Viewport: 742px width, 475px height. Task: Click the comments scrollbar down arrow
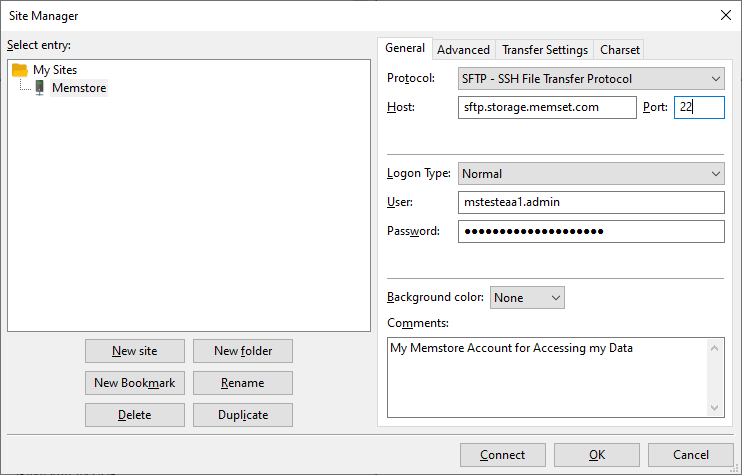click(x=715, y=408)
